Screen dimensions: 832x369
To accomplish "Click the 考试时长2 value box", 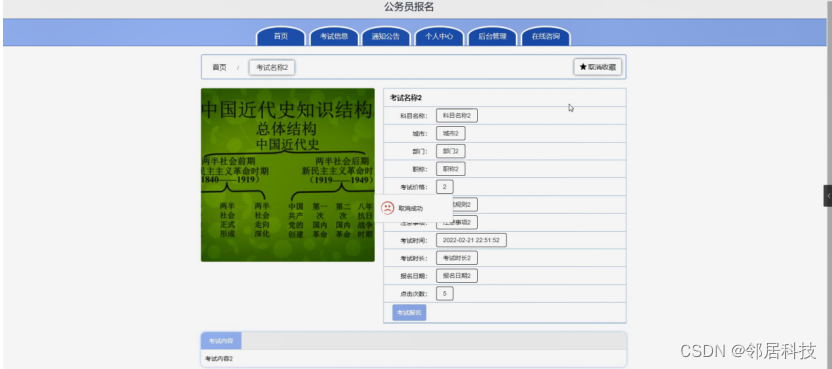I will click(457, 258).
